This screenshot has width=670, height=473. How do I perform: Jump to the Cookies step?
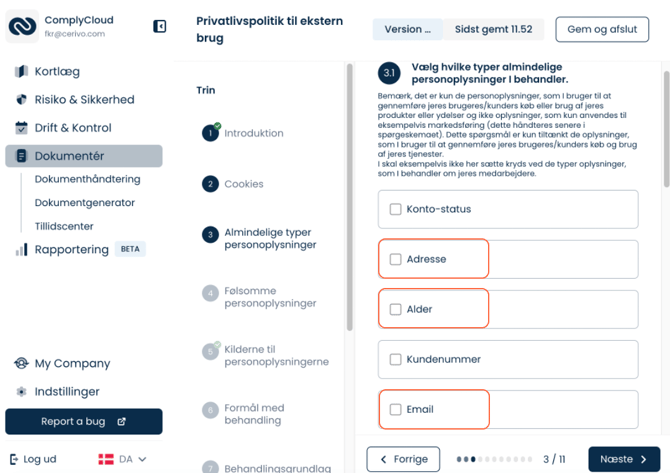[x=243, y=184]
